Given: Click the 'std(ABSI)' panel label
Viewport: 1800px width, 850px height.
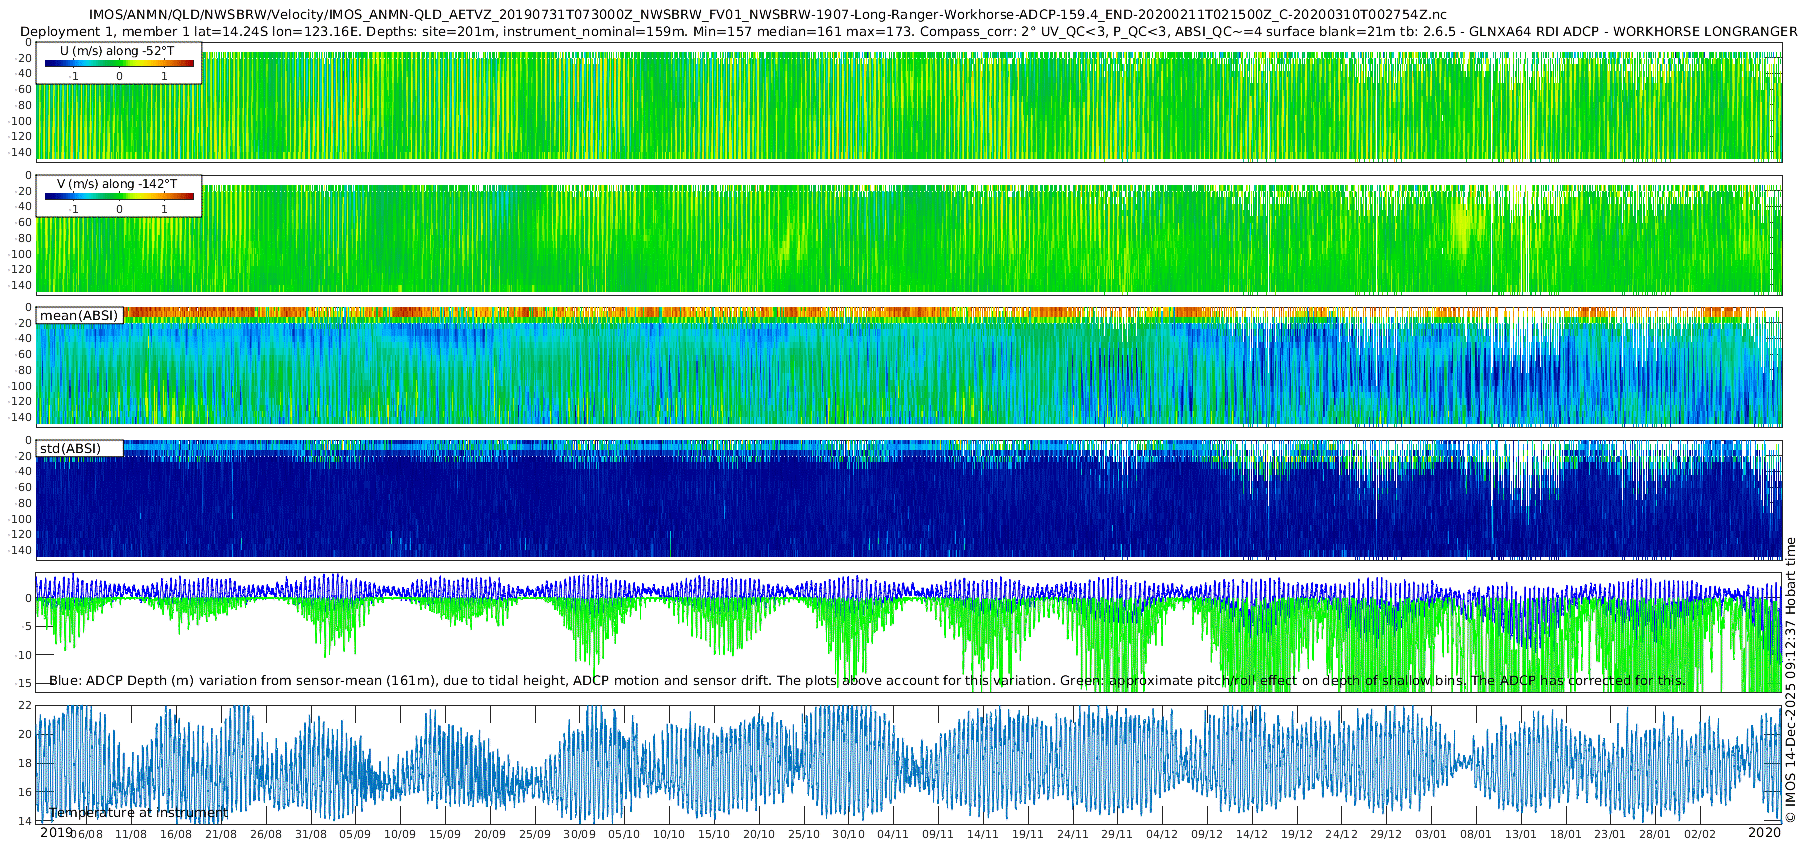Looking at the screenshot, I should 70,448.
